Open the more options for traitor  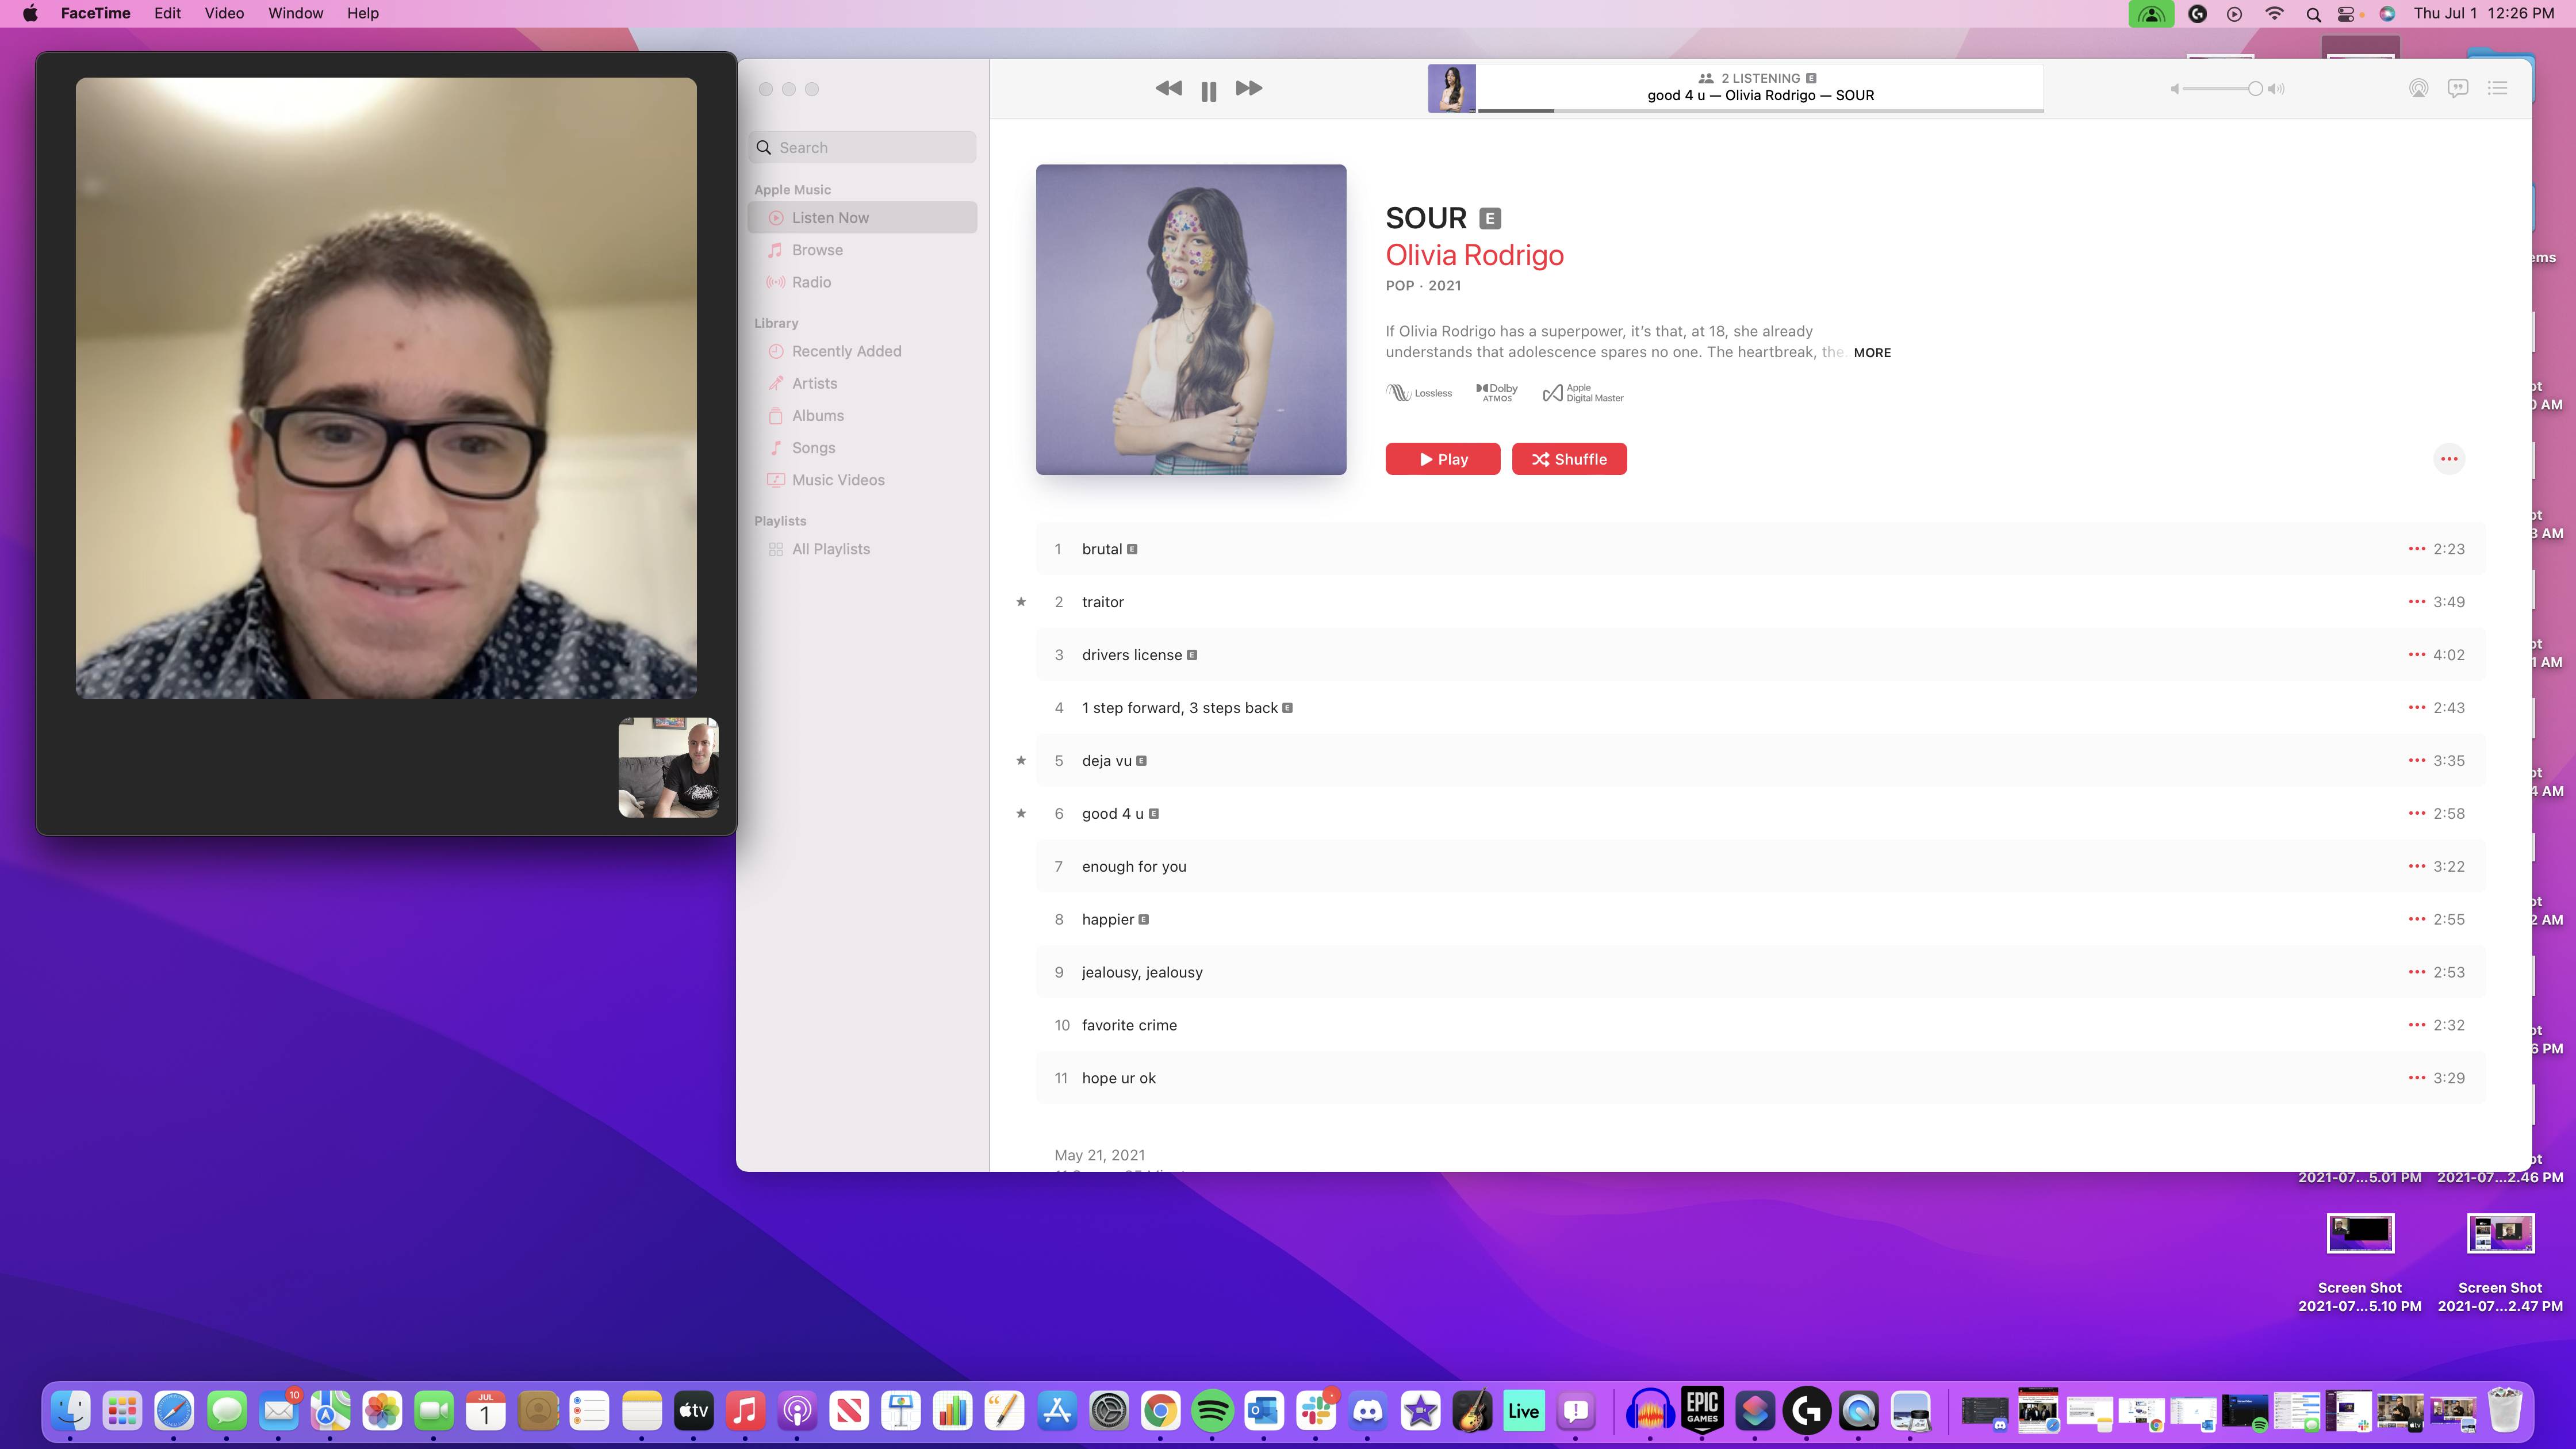[2416, 602]
